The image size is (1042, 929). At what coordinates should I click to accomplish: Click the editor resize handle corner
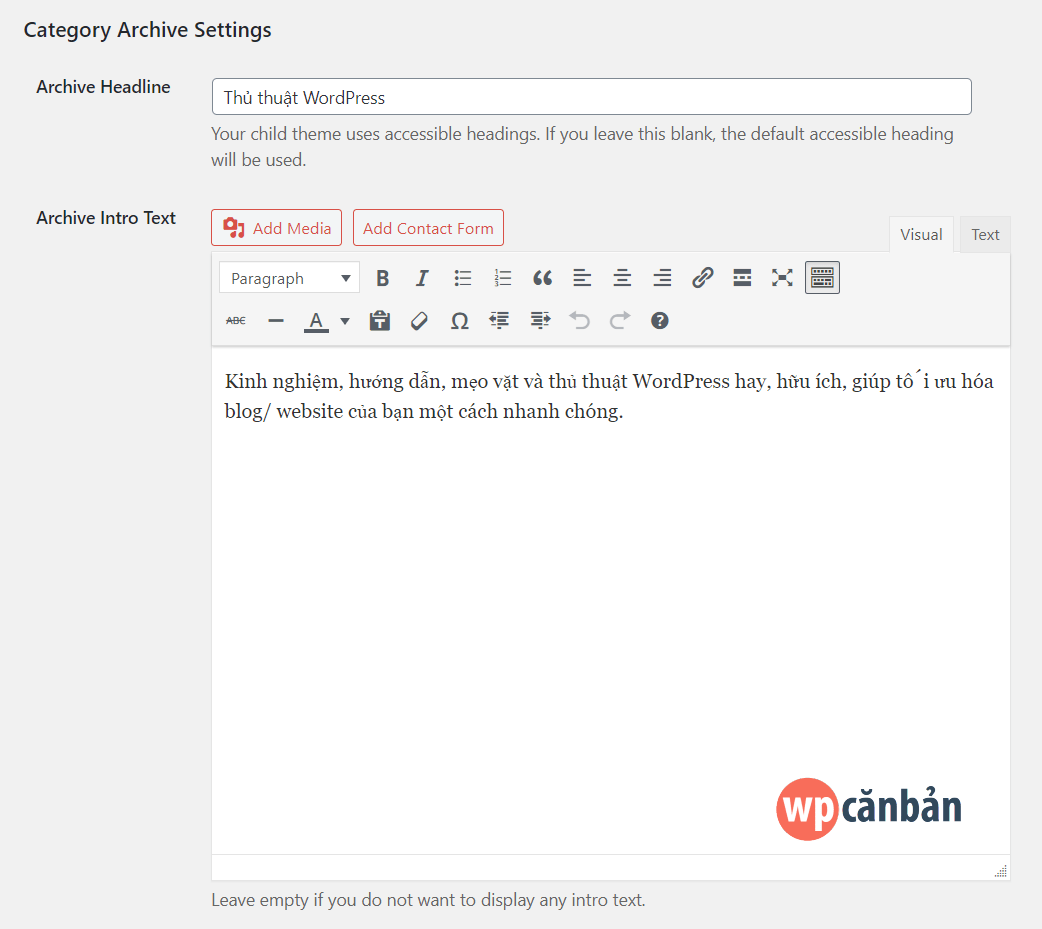[x=1001, y=871]
